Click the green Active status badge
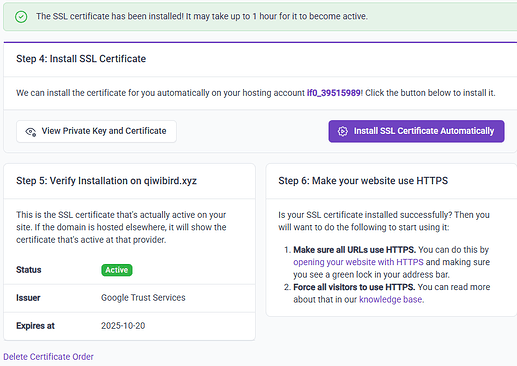517x366 pixels. pyautogui.click(x=117, y=270)
